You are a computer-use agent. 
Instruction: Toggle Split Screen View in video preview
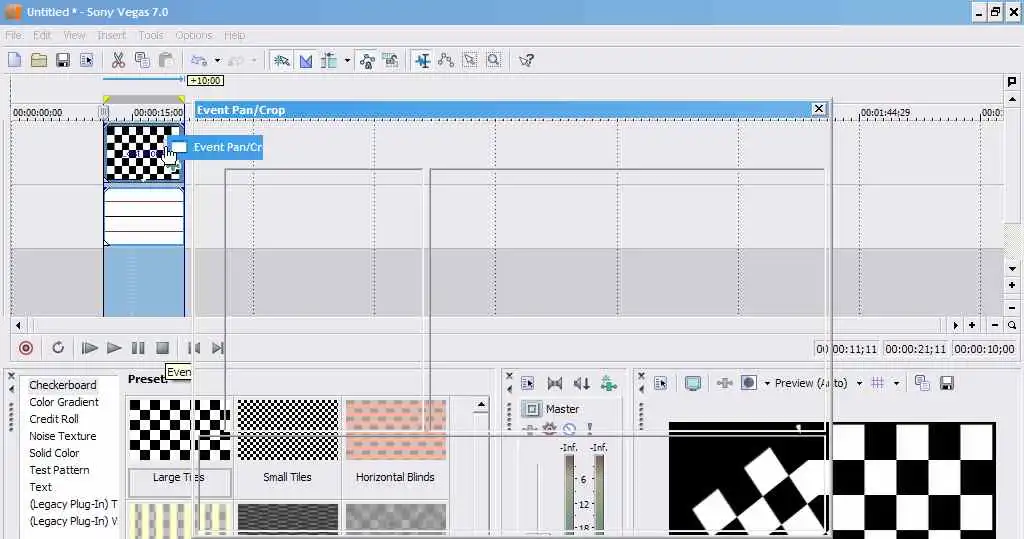pyautogui.click(x=748, y=384)
